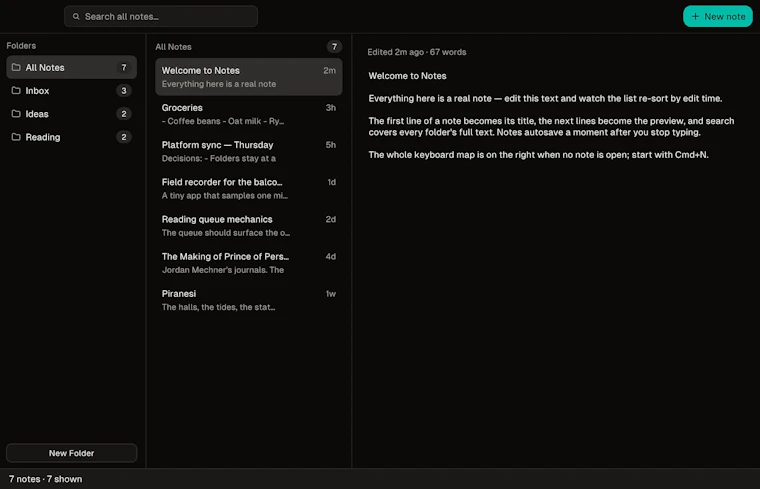Open the Reading folder
760x489 pixels.
coord(71,137)
